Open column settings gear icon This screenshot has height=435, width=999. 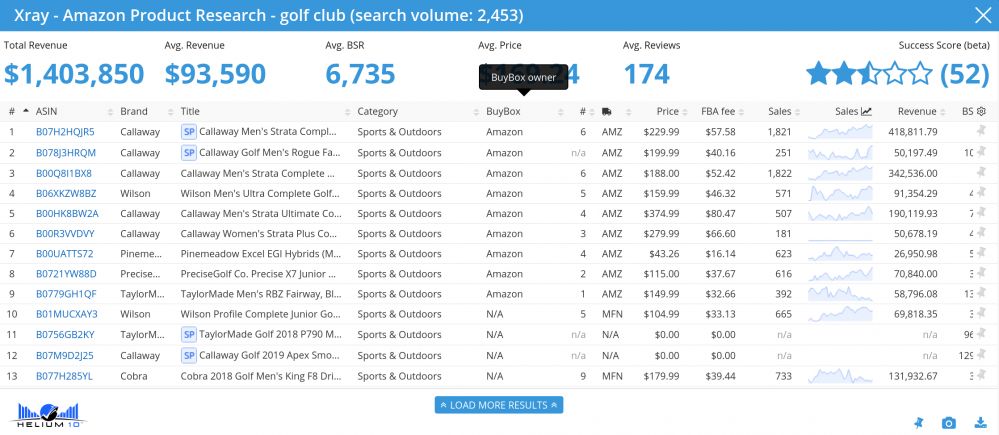pyautogui.click(x=981, y=111)
